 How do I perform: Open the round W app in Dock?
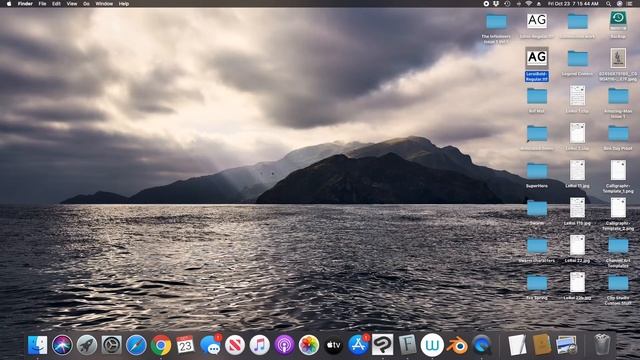[432, 345]
